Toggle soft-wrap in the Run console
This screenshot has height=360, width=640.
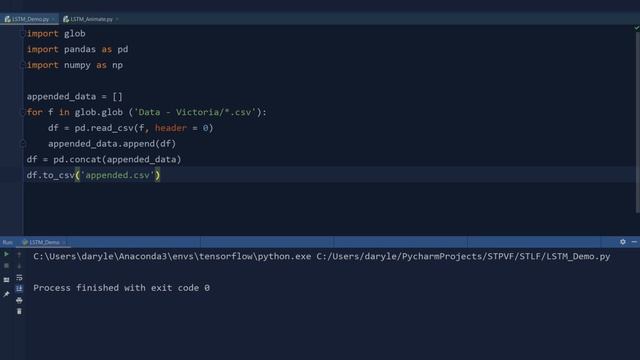19,278
